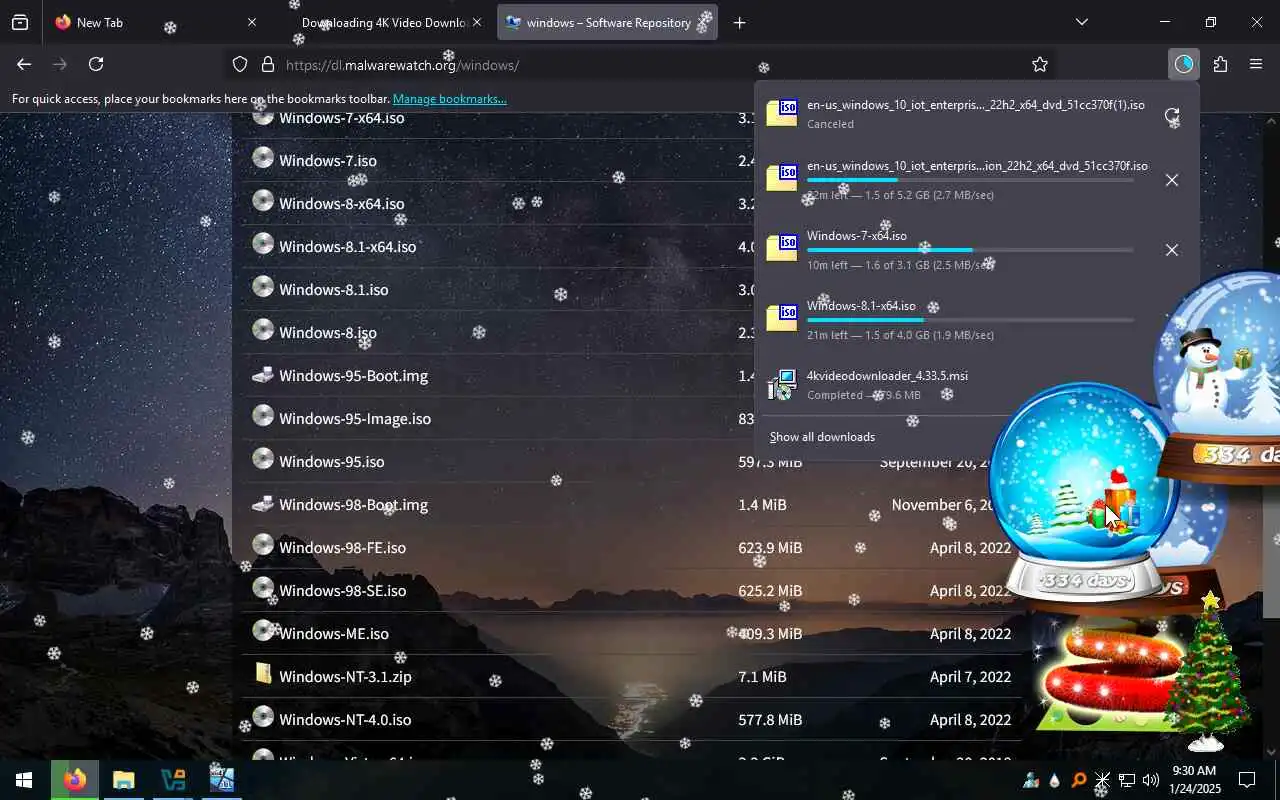This screenshot has height=800, width=1280.
Task: Reload the current page
Action: (96, 64)
